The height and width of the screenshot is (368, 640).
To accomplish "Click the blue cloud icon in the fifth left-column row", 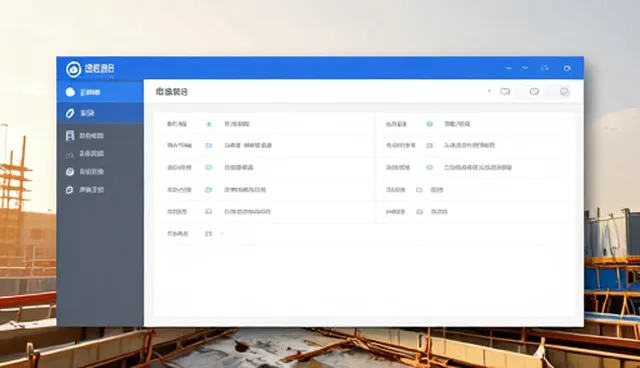I will pos(209,211).
